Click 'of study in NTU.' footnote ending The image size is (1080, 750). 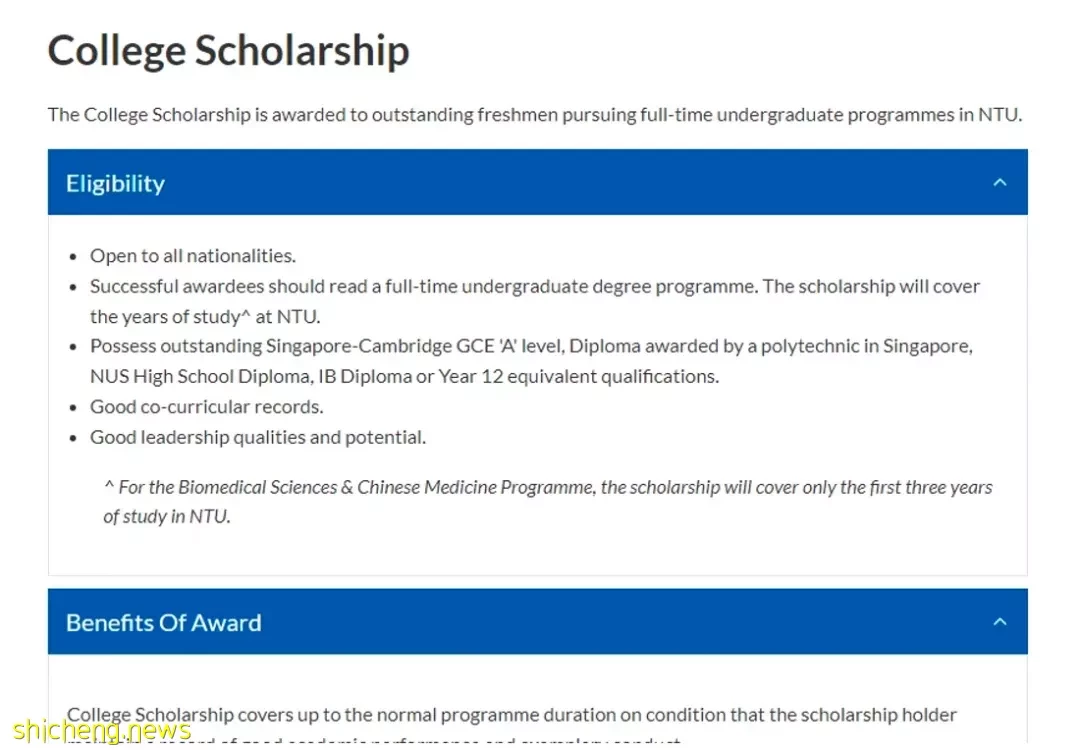(x=167, y=517)
